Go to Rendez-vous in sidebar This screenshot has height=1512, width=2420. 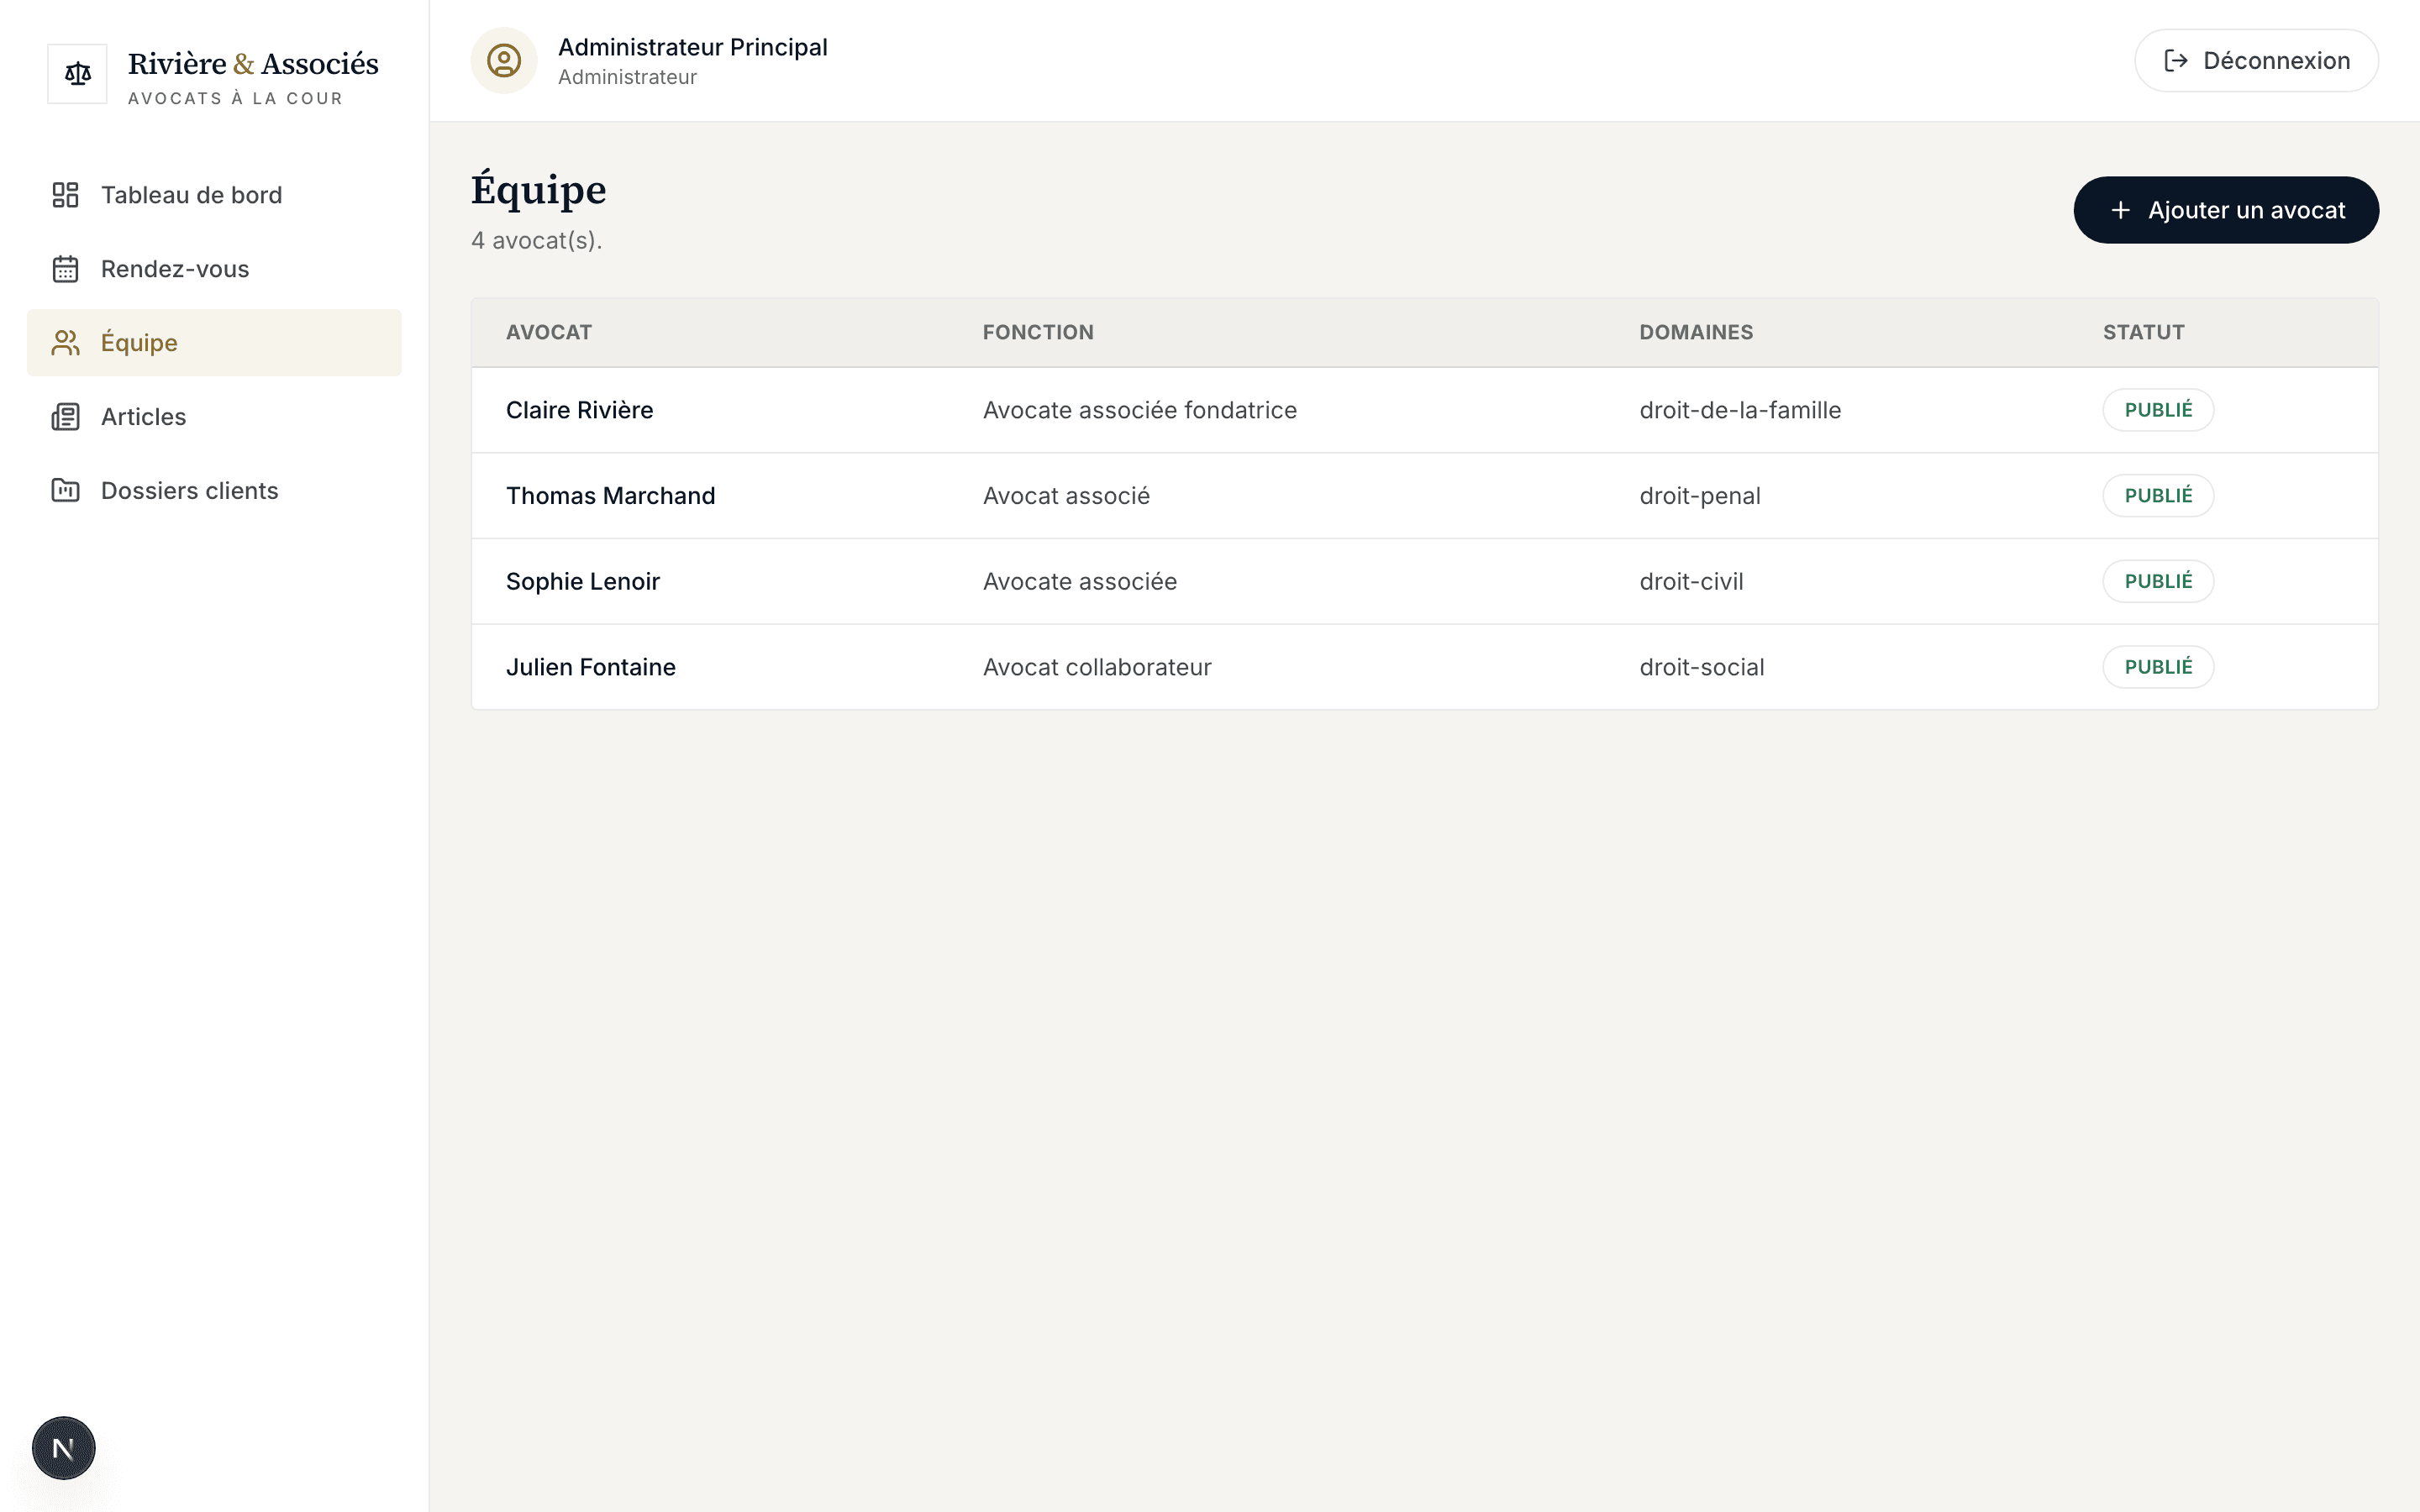(x=214, y=269)
